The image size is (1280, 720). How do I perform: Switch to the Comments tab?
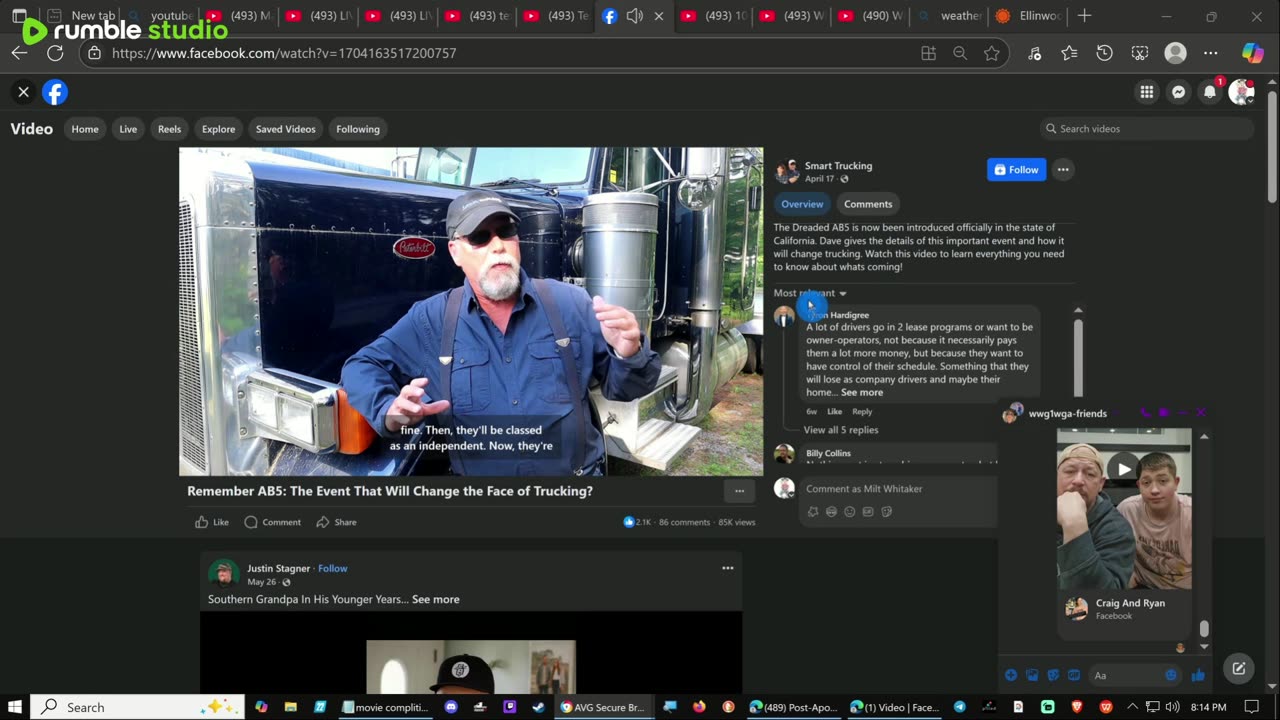pos(867,204)
